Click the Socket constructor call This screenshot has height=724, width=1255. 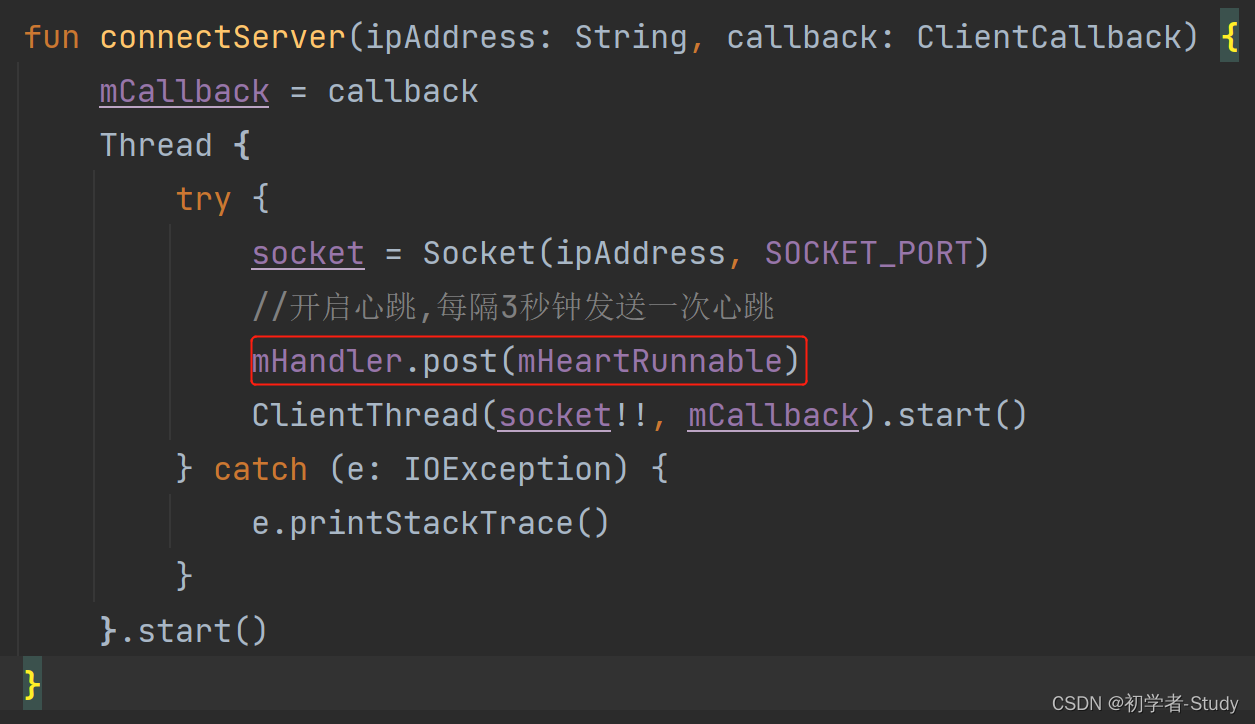(479, 254)
